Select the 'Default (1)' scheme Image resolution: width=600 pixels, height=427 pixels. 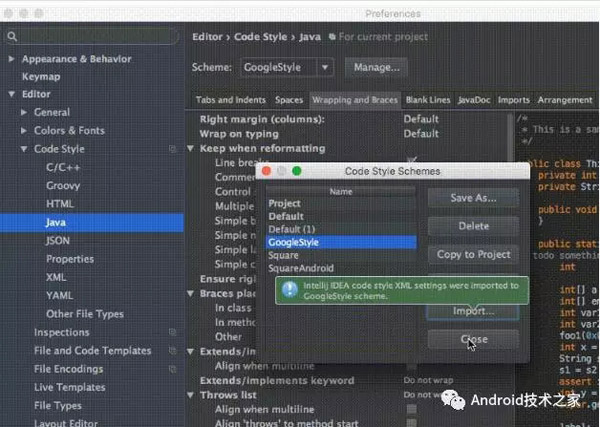341,229
